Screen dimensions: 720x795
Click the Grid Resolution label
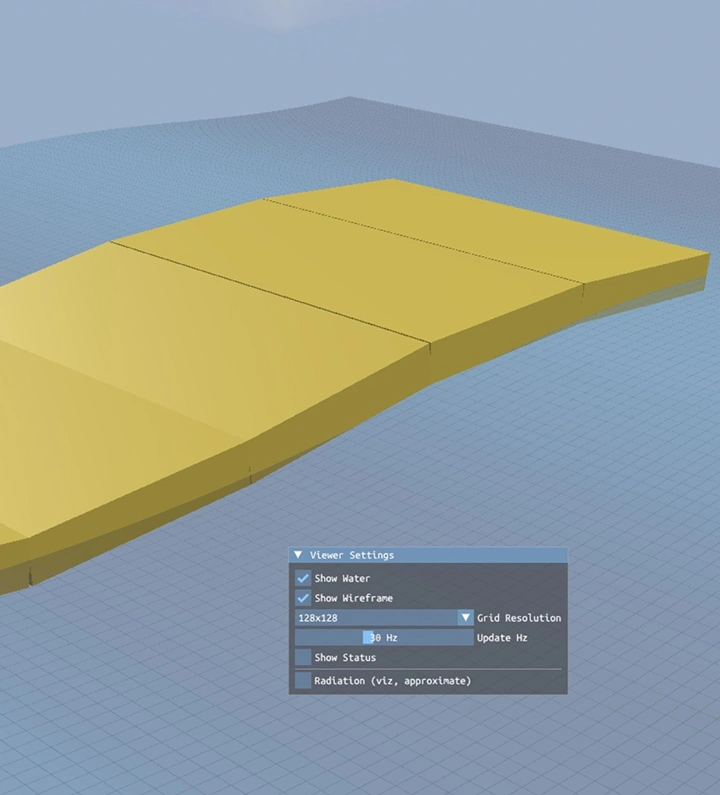519,618
